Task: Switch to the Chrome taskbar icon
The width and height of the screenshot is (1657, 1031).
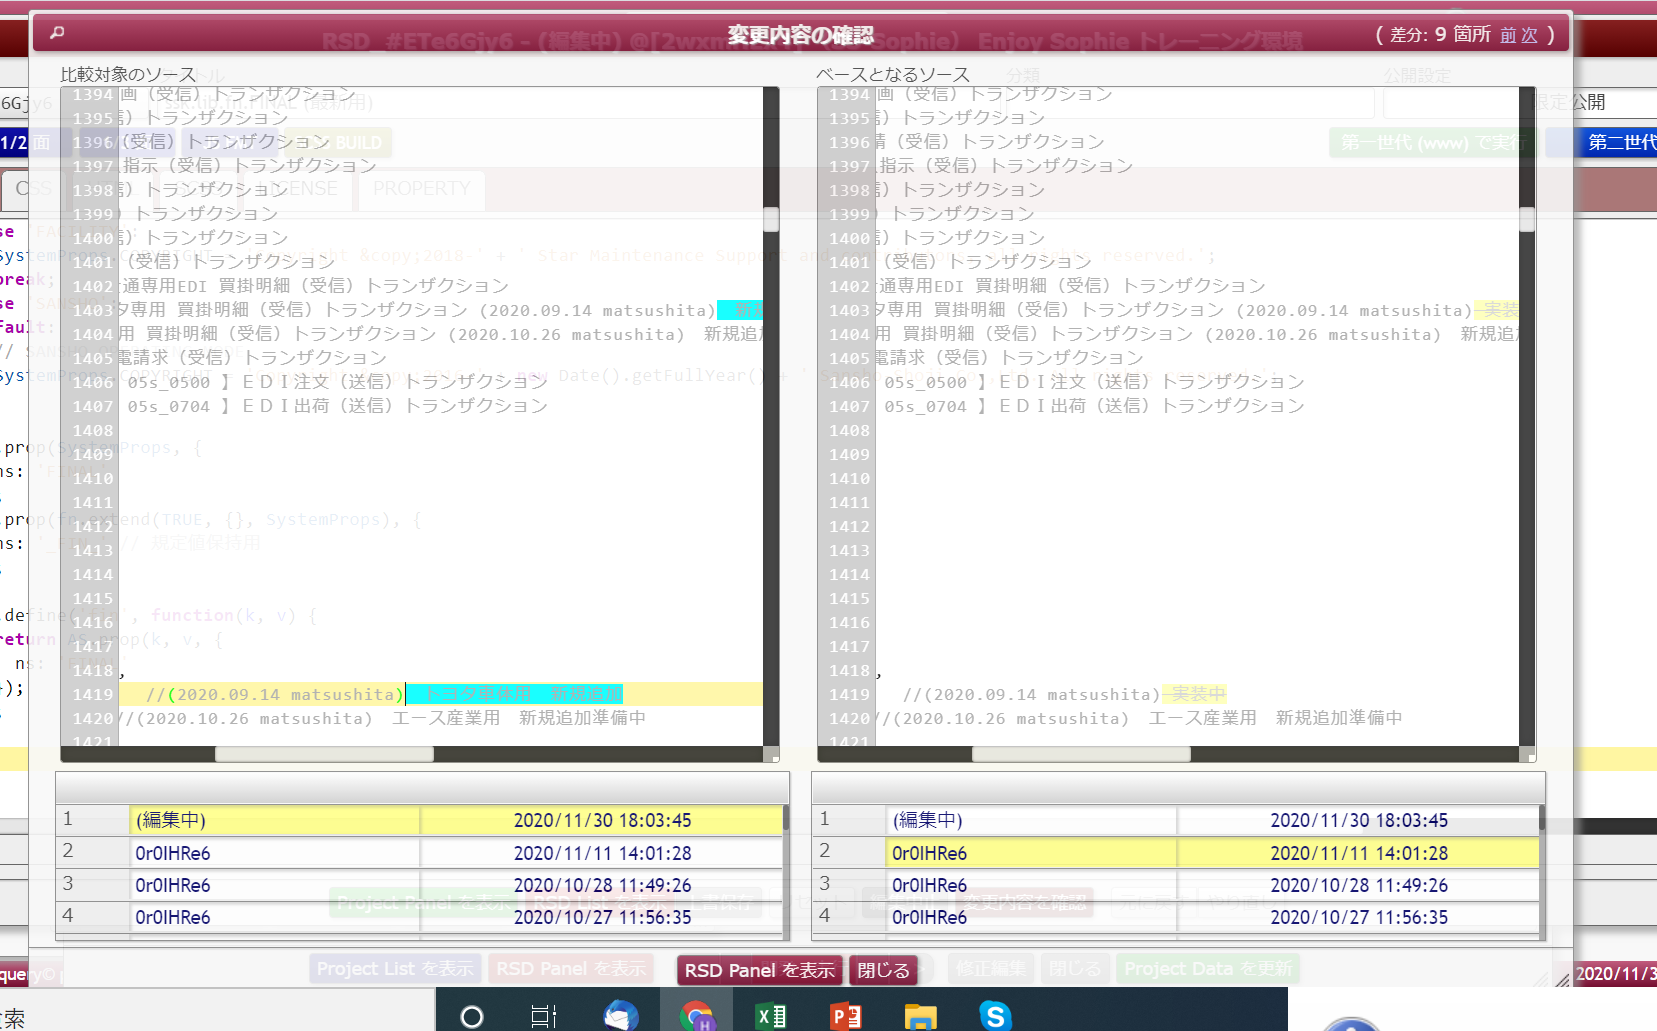Action: point(697,1015)
